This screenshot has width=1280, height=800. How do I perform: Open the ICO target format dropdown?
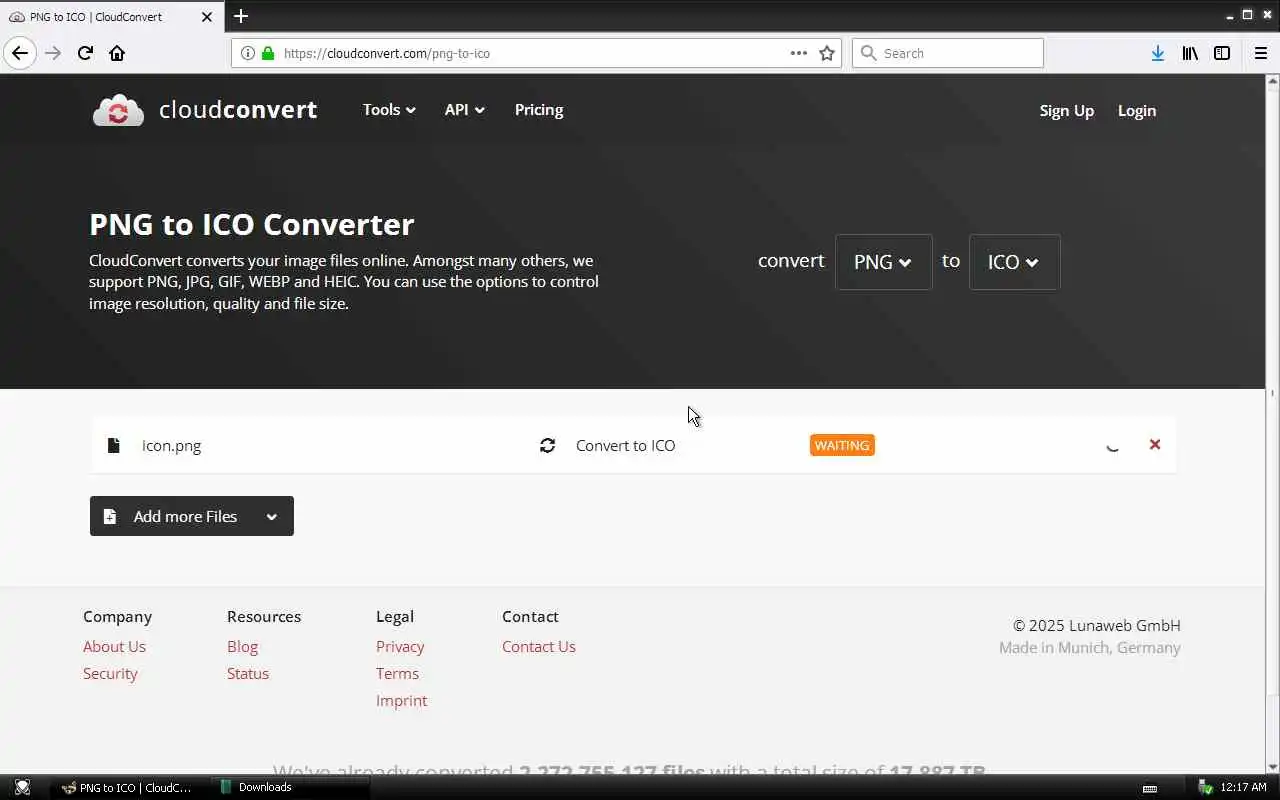(1014, 262)
